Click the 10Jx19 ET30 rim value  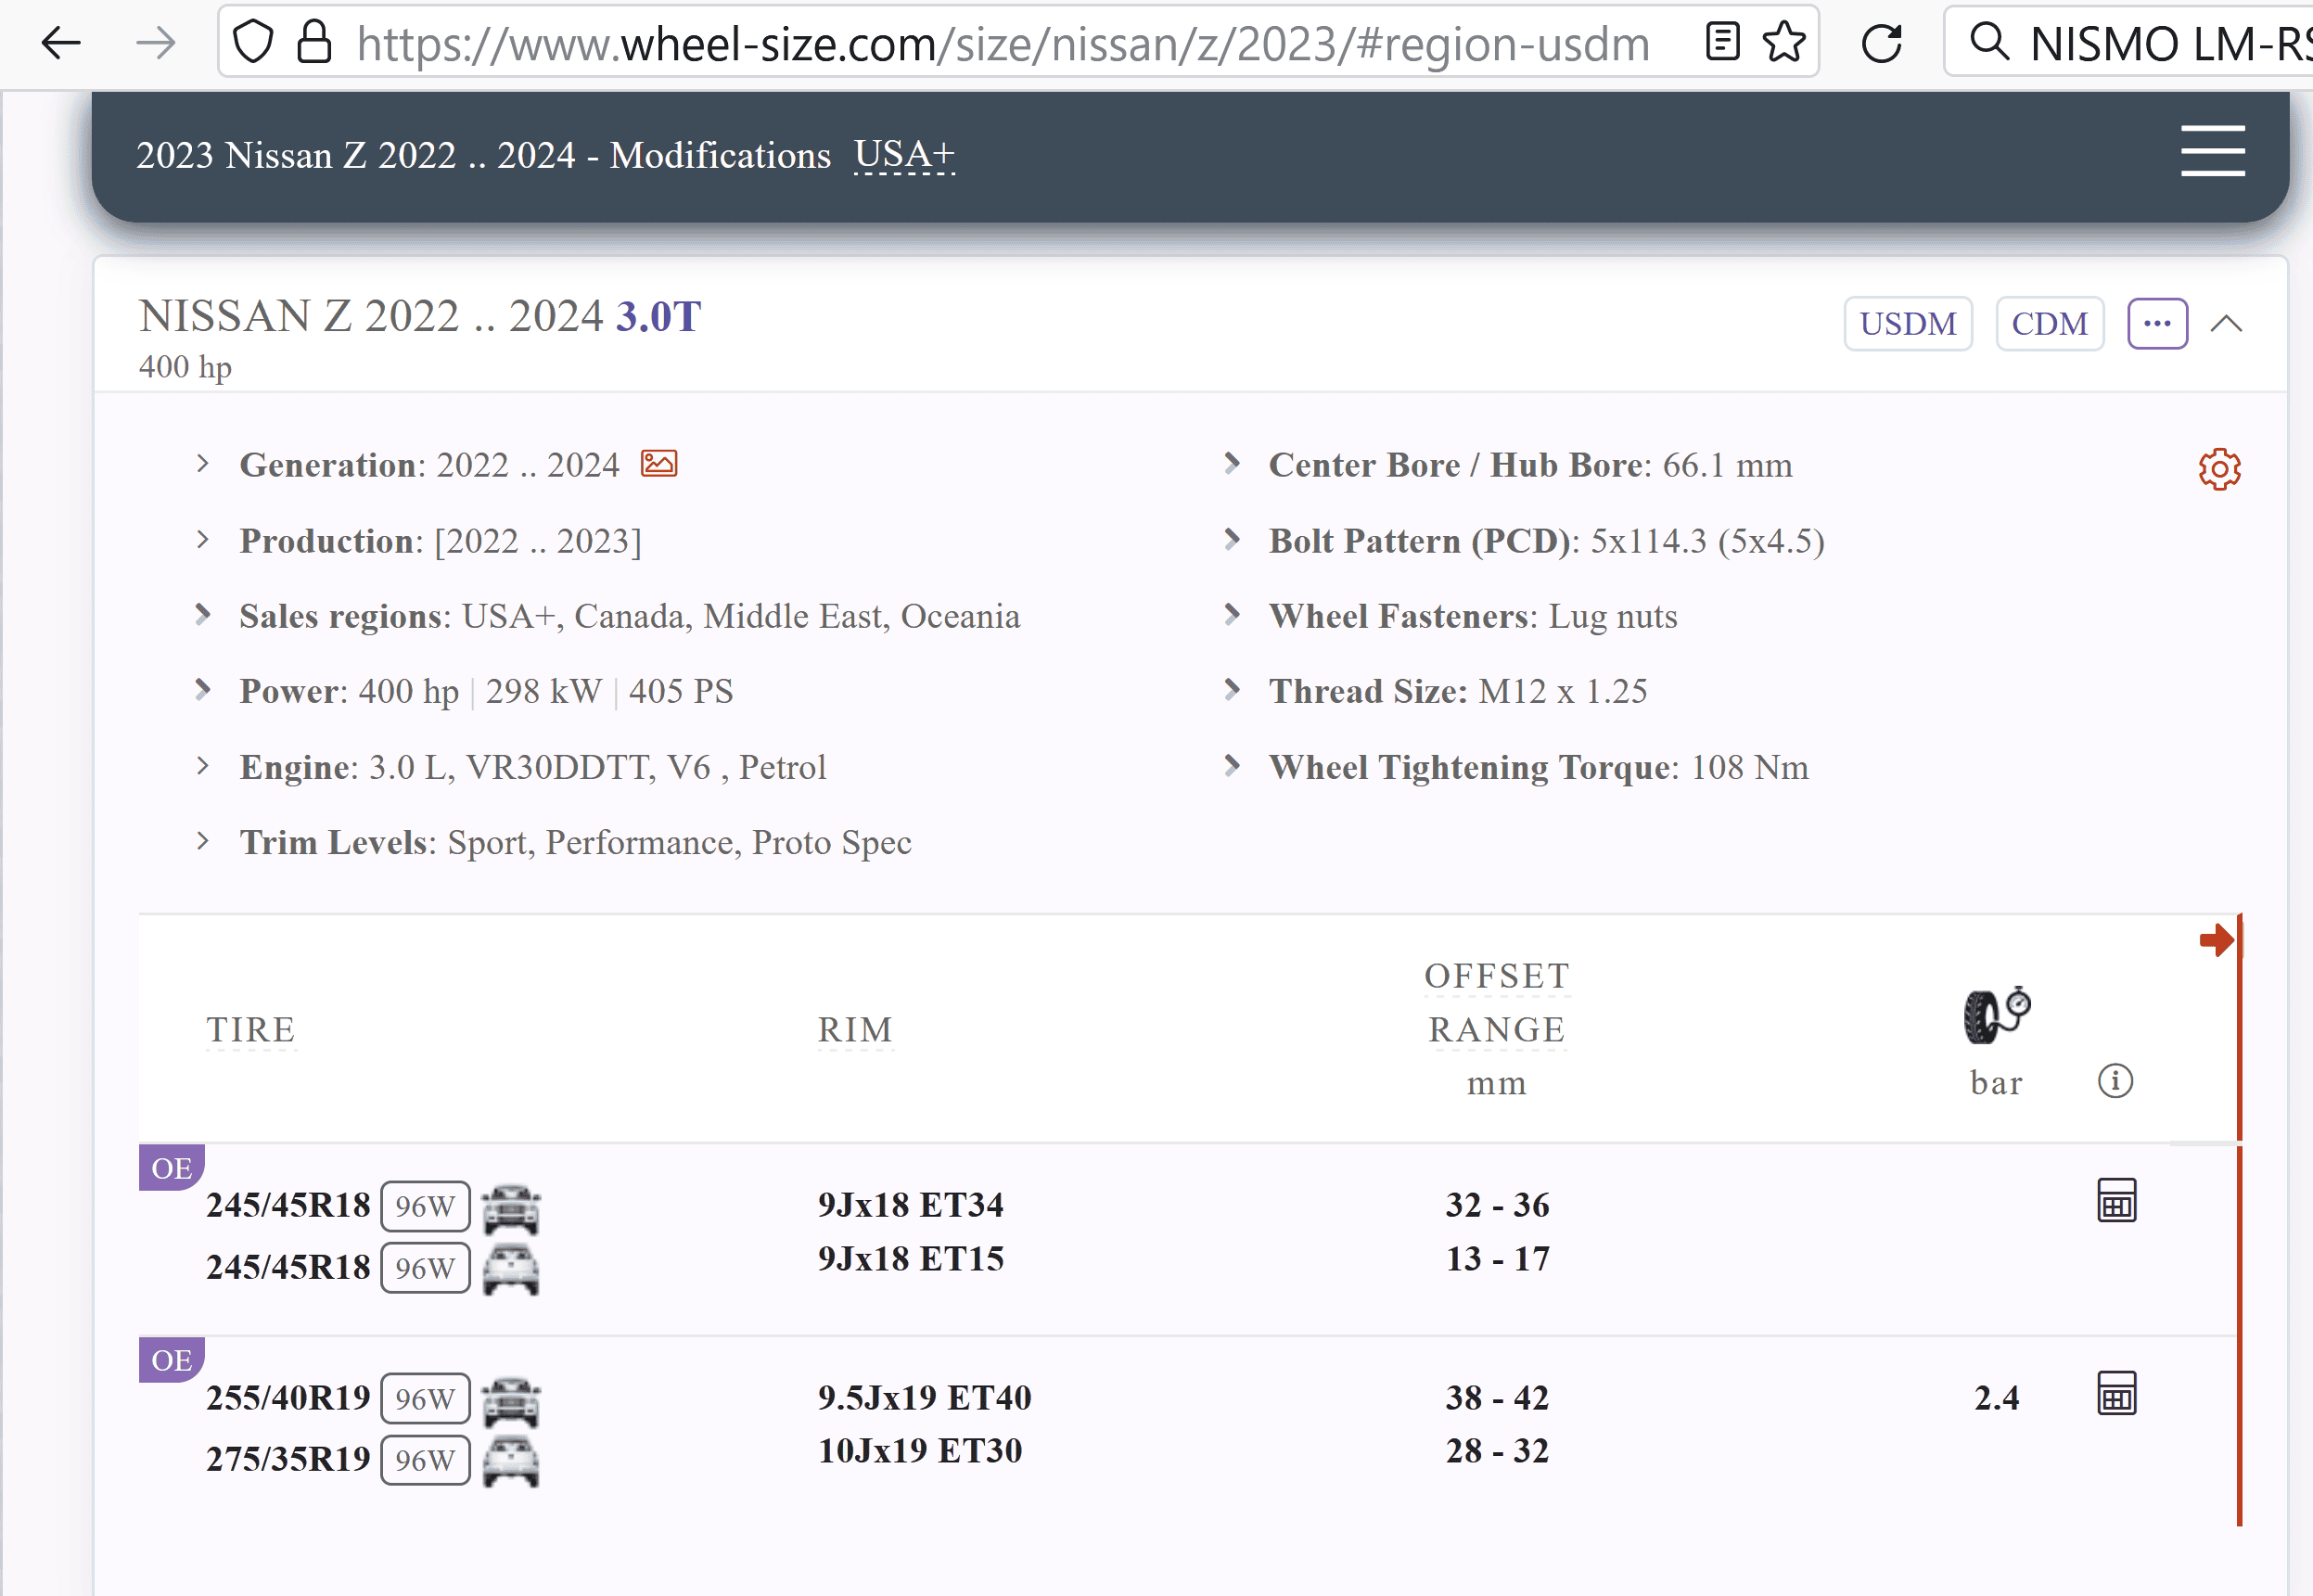tap(920, 1450)
